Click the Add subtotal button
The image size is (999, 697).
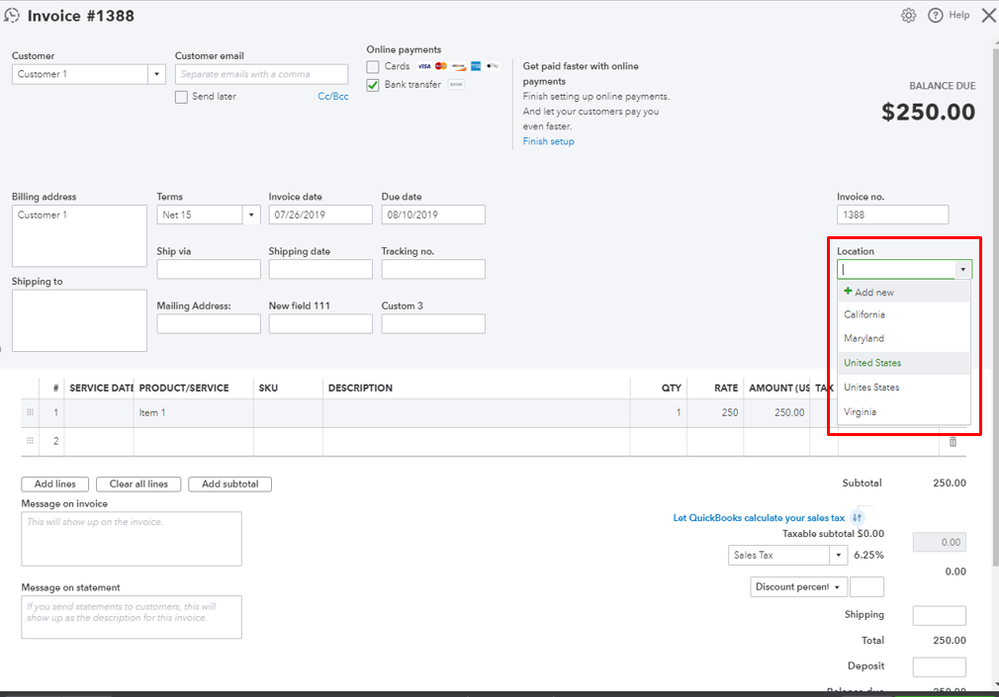click(230, 484)
